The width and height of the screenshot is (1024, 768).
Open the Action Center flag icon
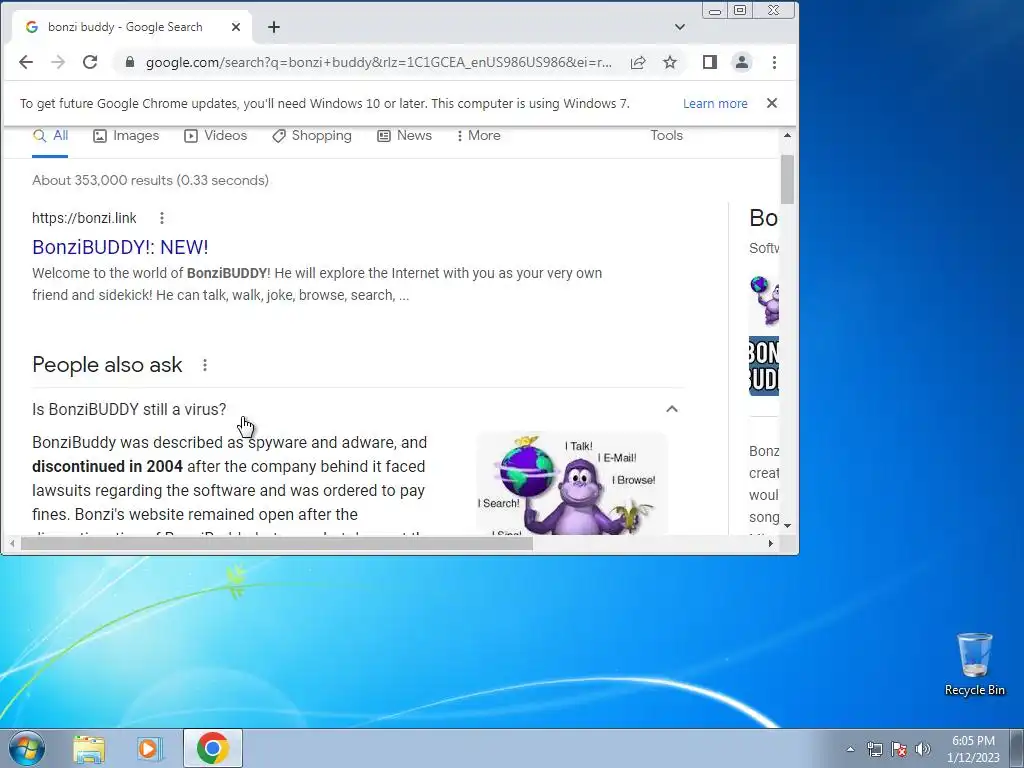(899, 749)
